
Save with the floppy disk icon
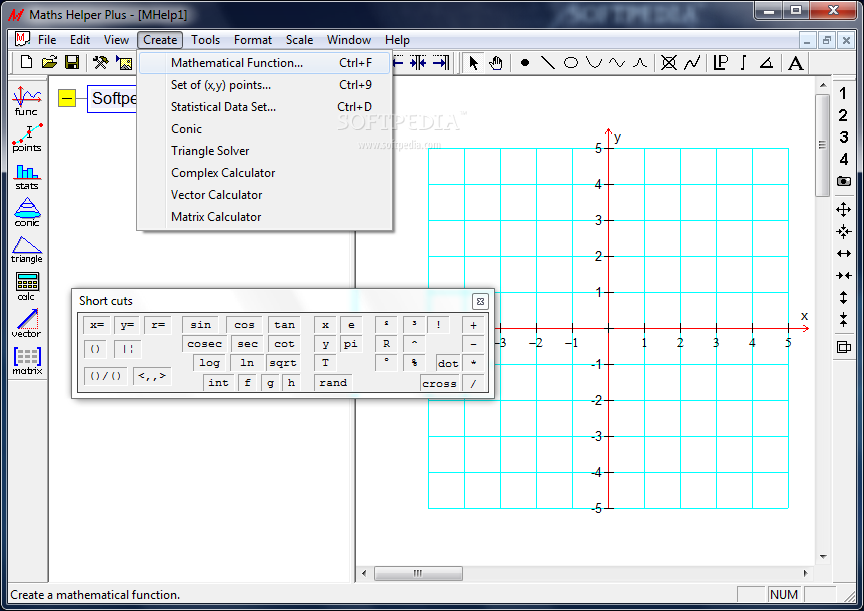tap(72, 62)
